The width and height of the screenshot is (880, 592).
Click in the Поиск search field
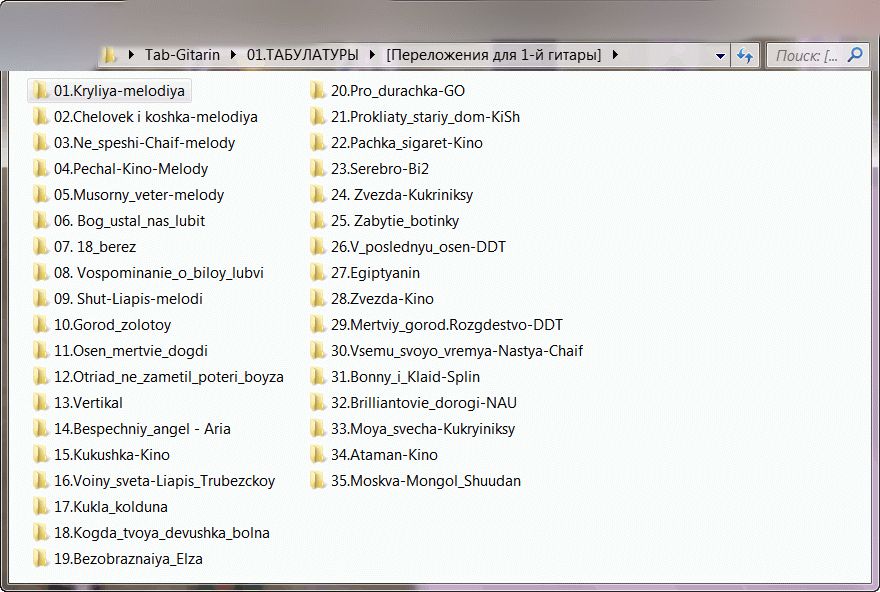pos(806,56)
